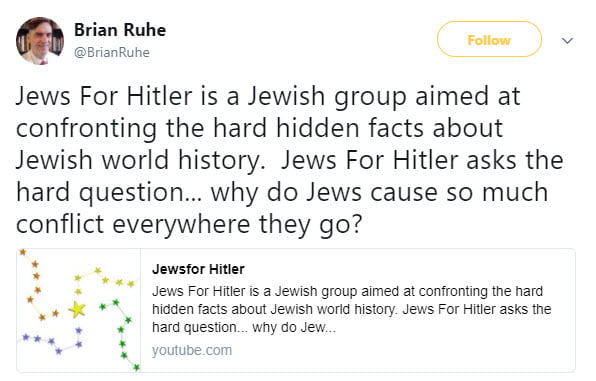Open the link card thumbnail image
596x381 pixels.
point(79,310)
